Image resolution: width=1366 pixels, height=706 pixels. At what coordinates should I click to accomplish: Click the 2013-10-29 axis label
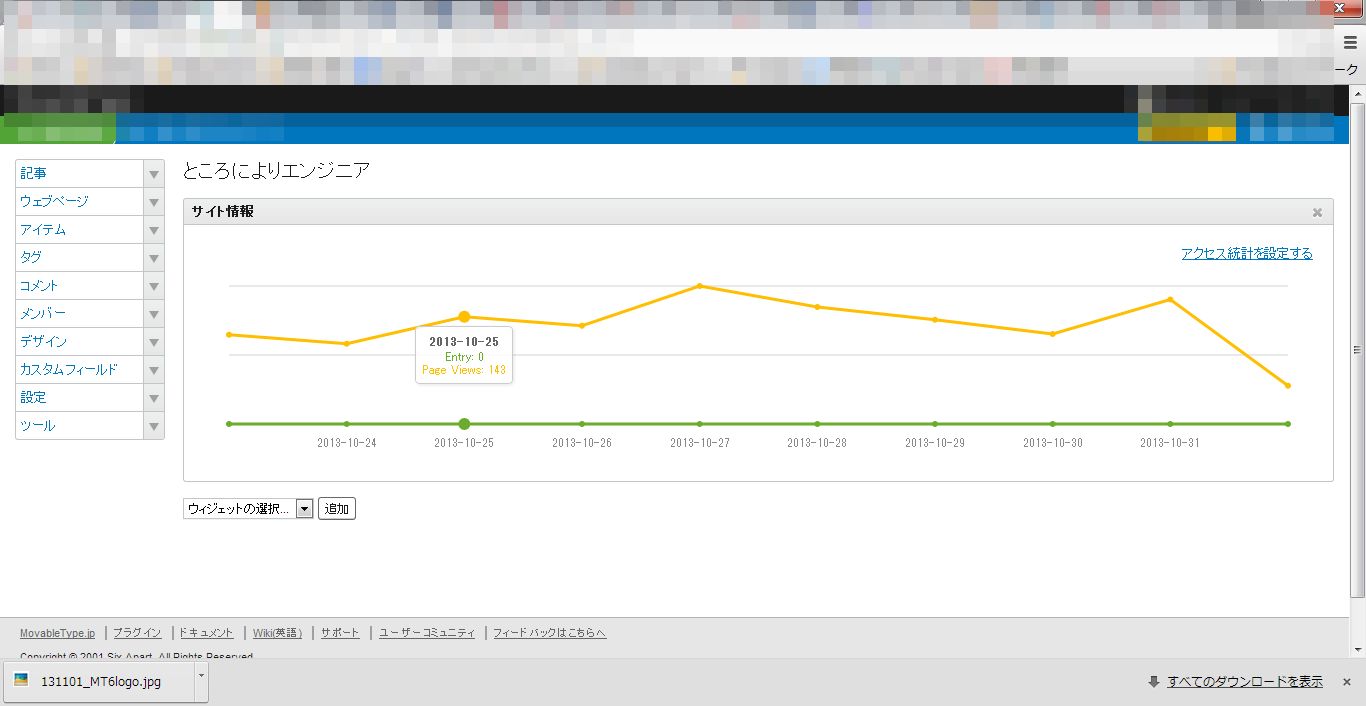(x=935, y=443)
